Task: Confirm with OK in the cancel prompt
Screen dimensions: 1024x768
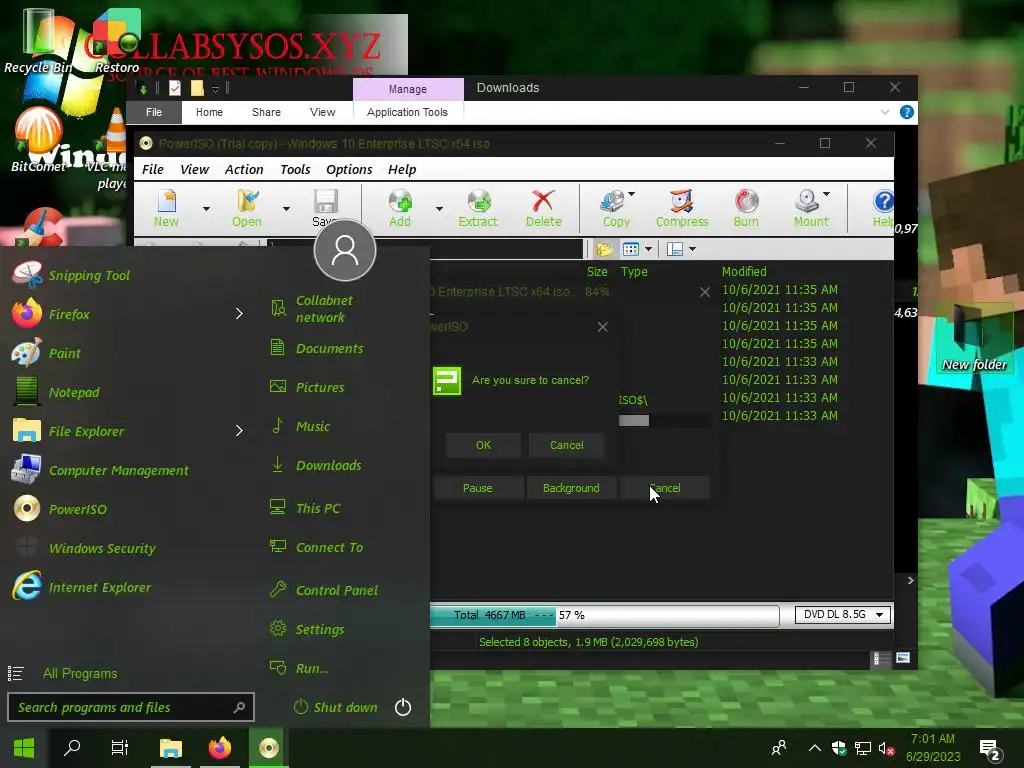Action: [x=483, y=445]
